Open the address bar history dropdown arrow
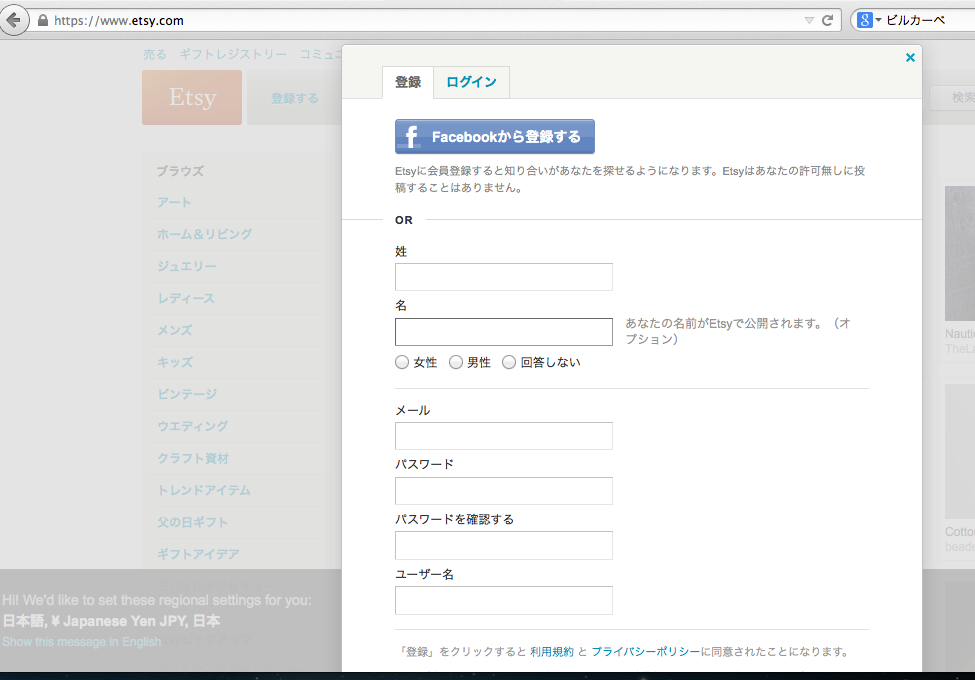Screen dimensions: 975x680 (809, 21)
